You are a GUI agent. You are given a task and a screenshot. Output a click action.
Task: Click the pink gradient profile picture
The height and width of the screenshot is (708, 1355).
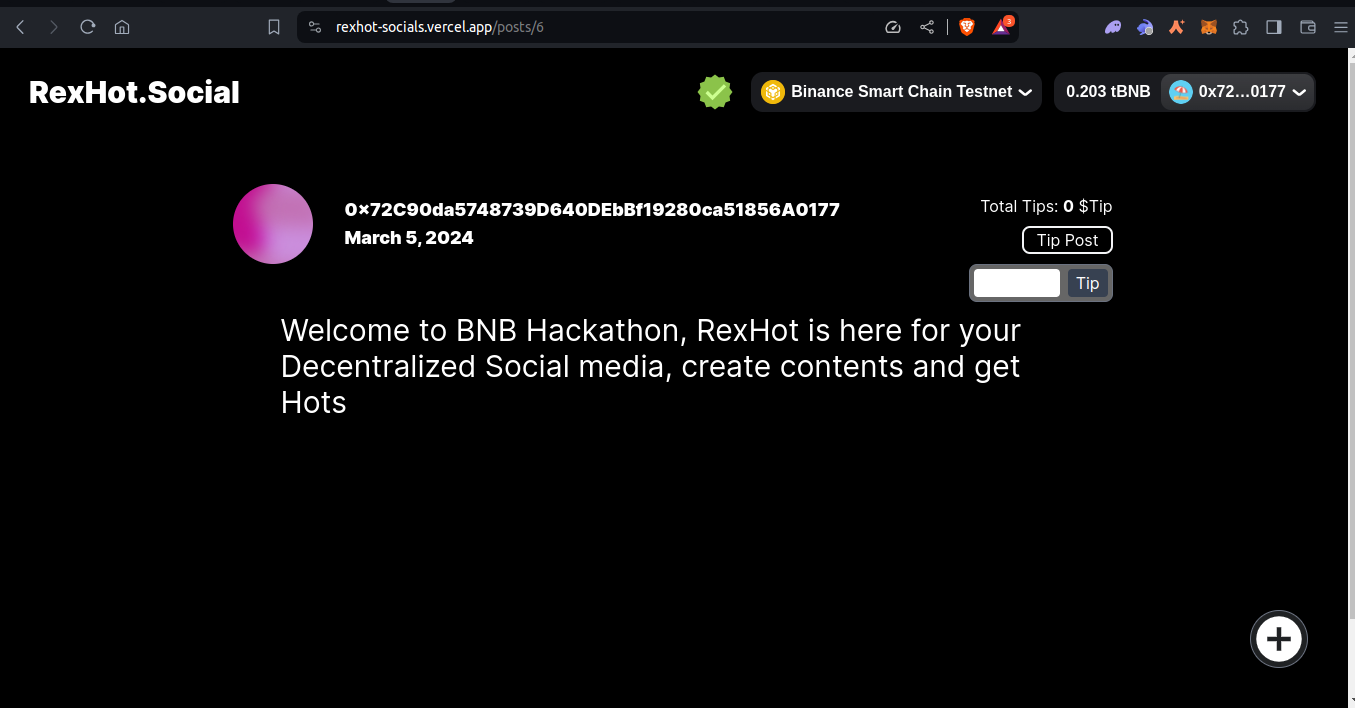[273, 224]
